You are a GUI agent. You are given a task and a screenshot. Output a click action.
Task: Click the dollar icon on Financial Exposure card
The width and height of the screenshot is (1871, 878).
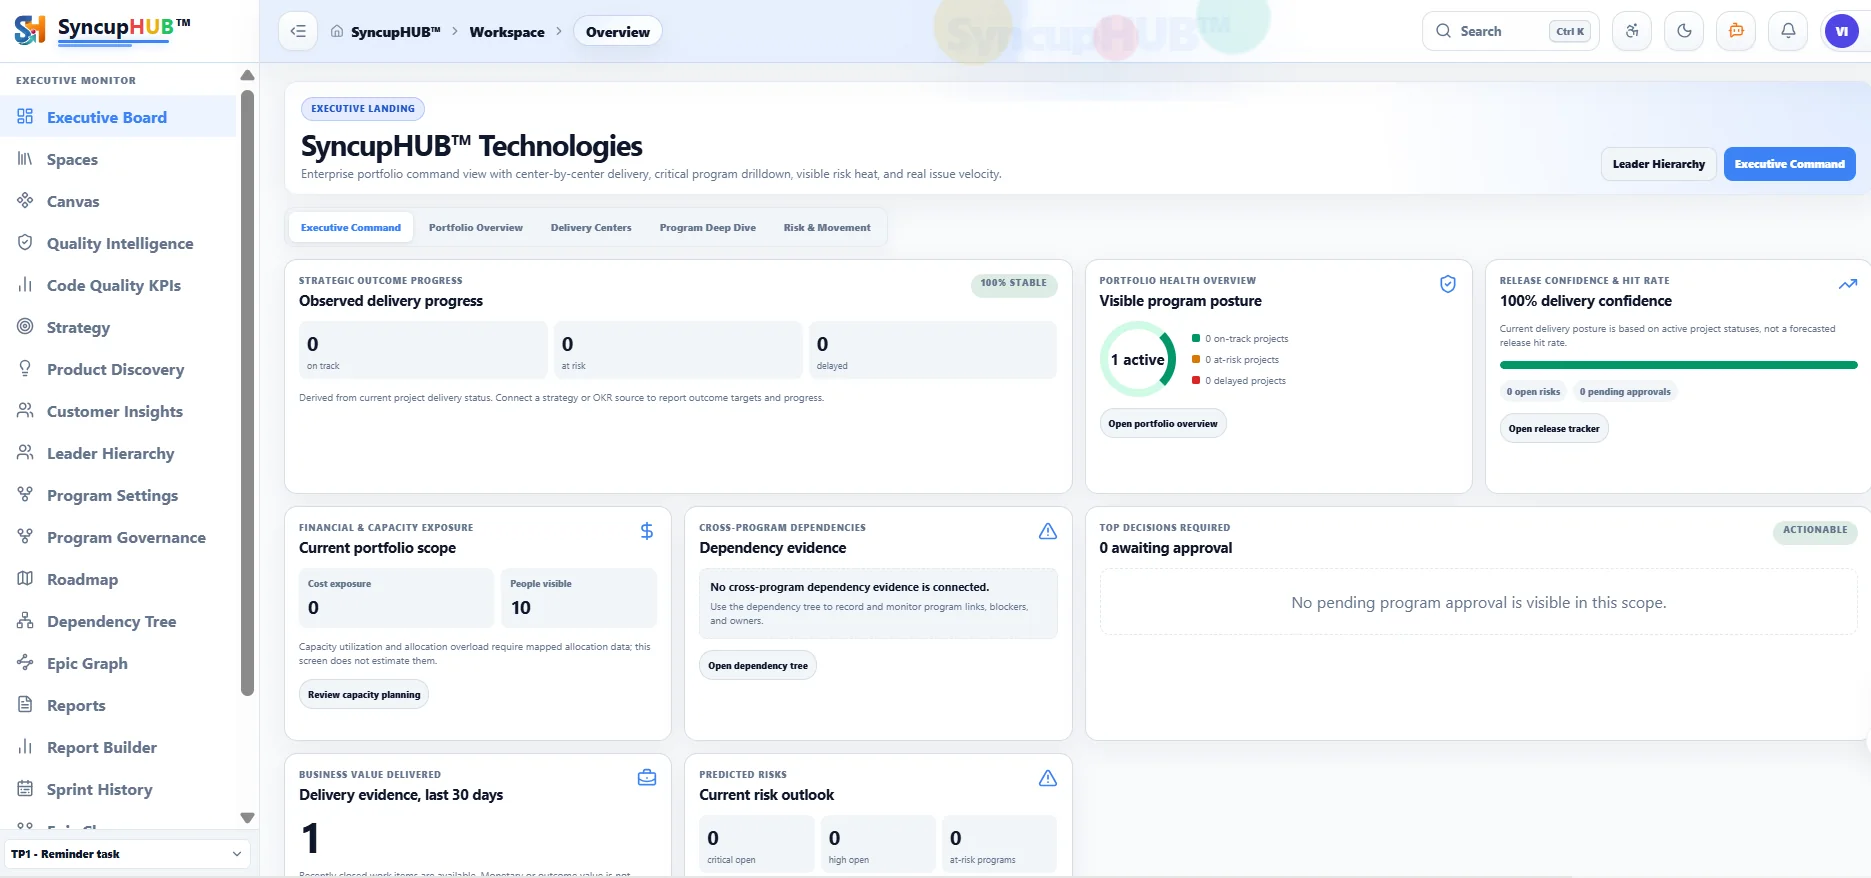pyautogui.click(x=647, y=531)
